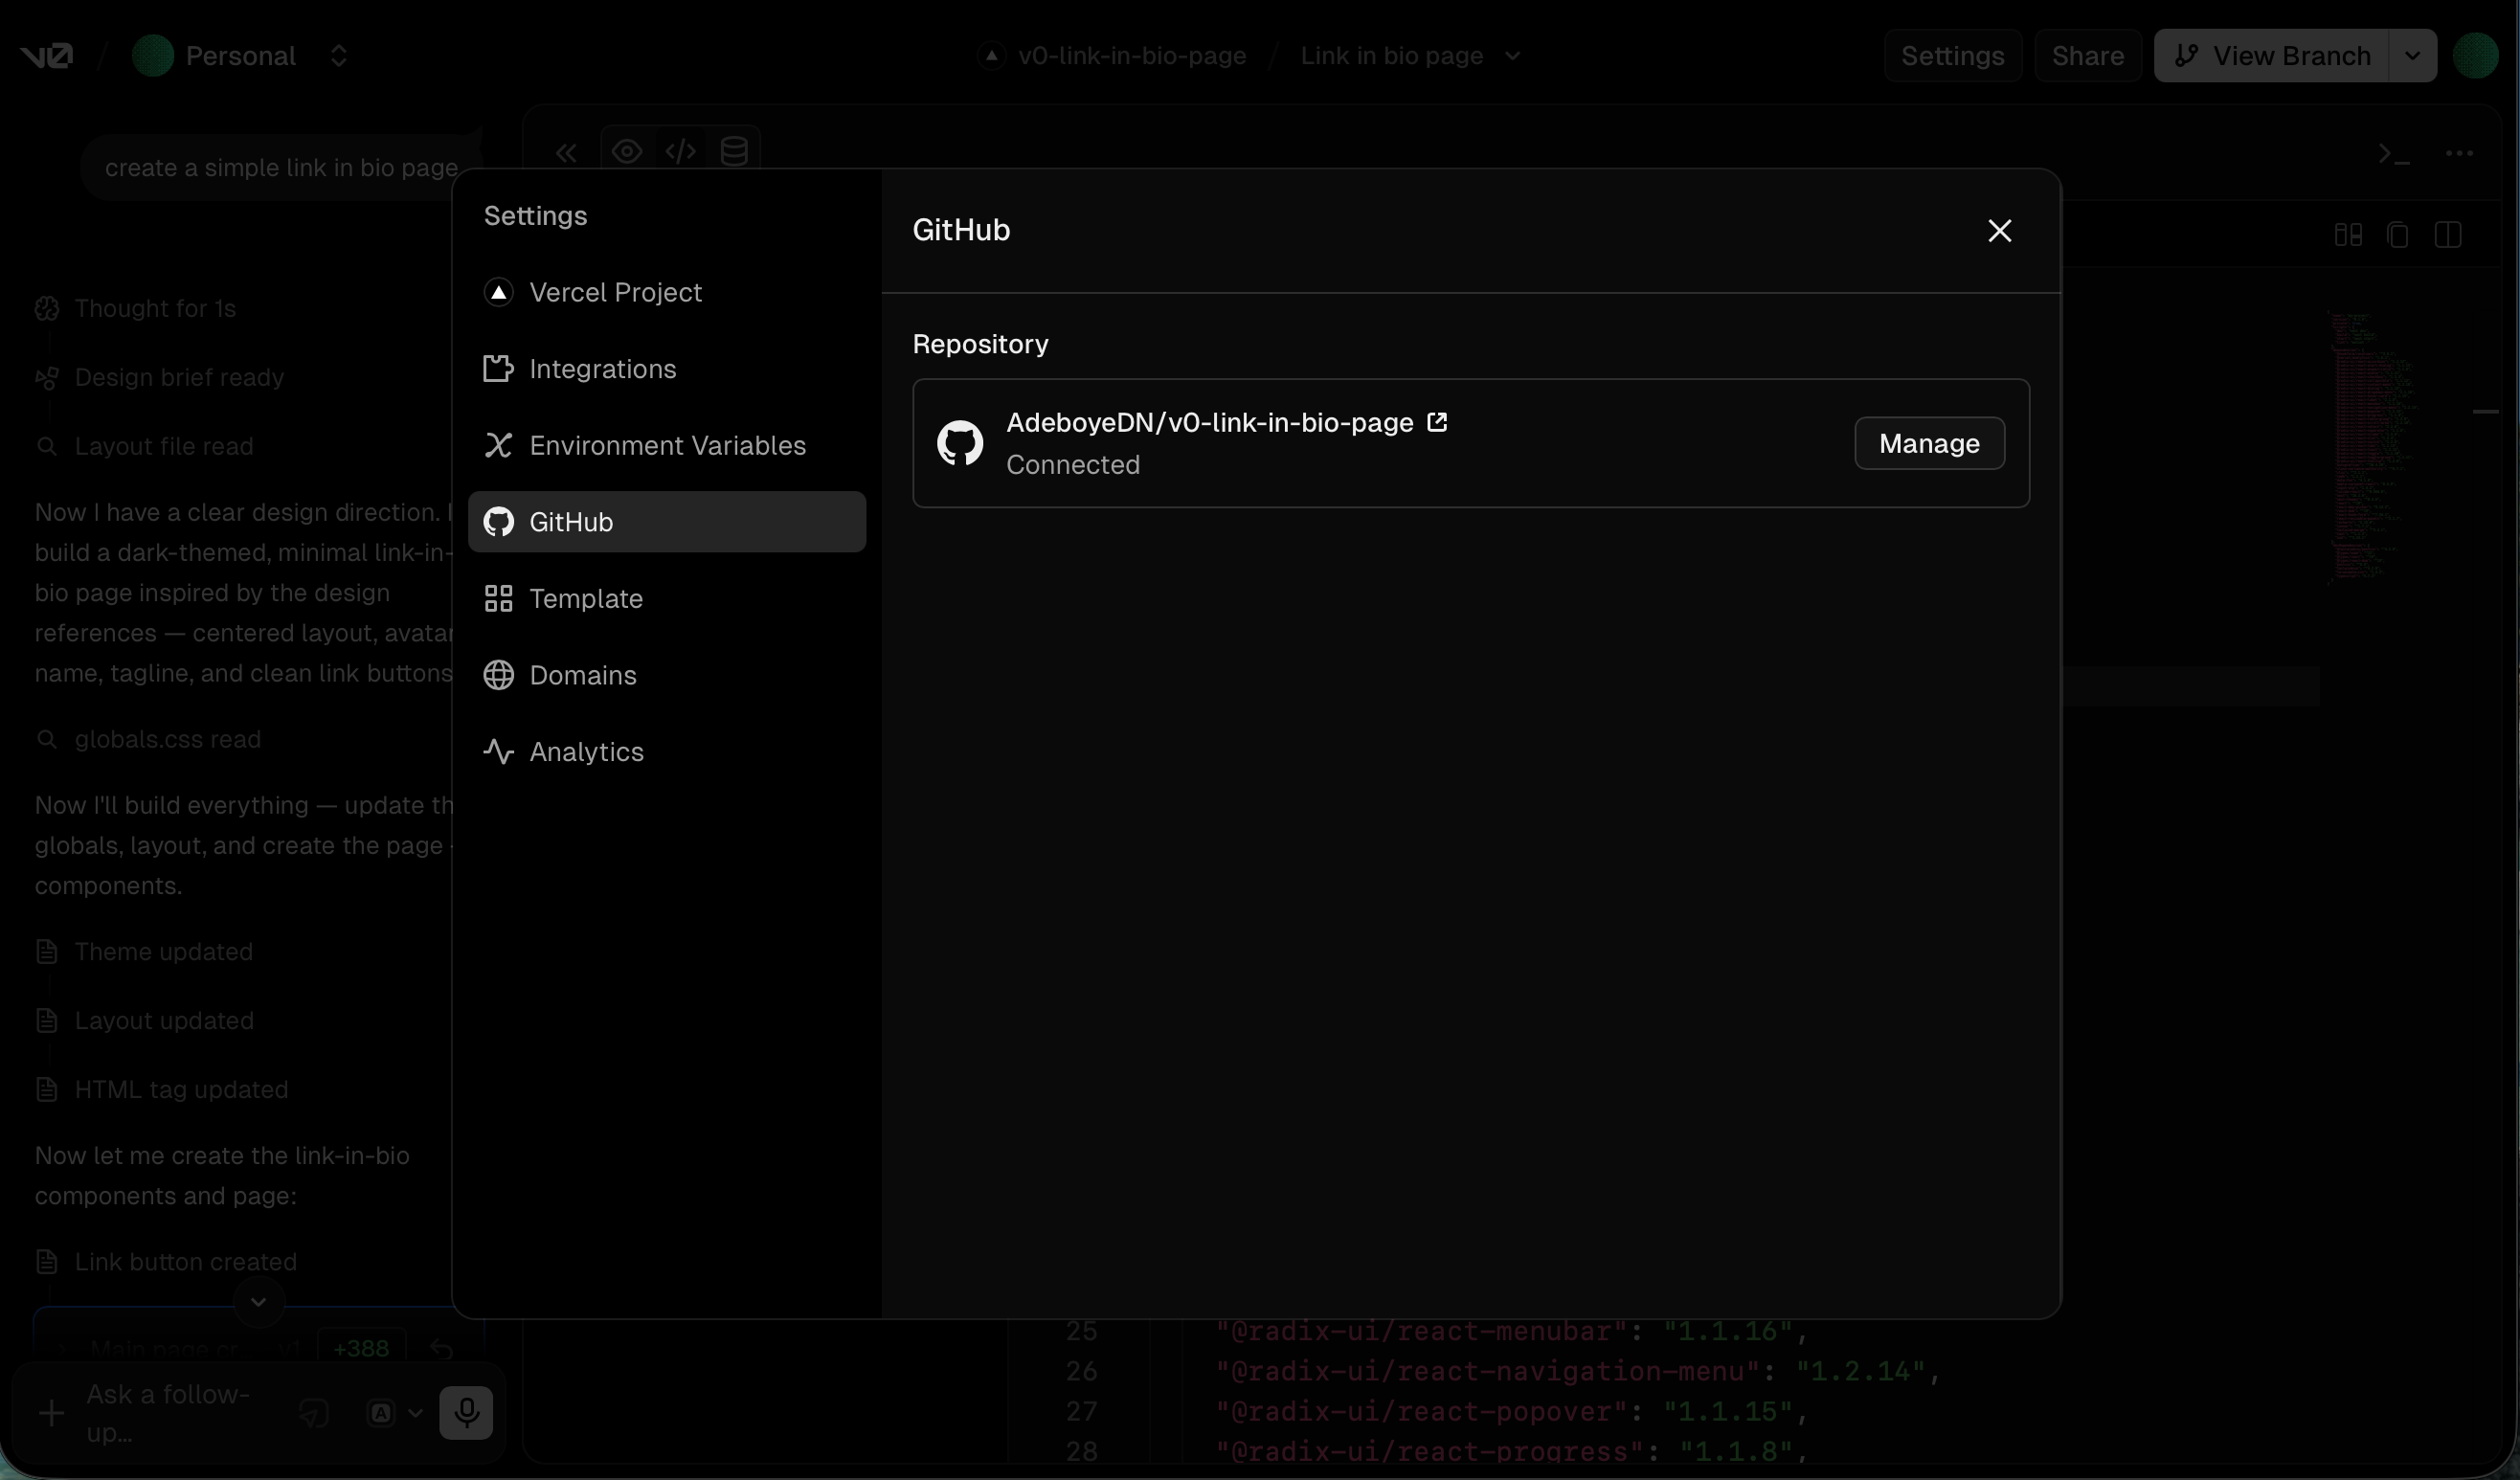The height and width of the screenshot is (1480, 2520).
Task: Click the Manage button for the repository
Action: point(1929,443)
